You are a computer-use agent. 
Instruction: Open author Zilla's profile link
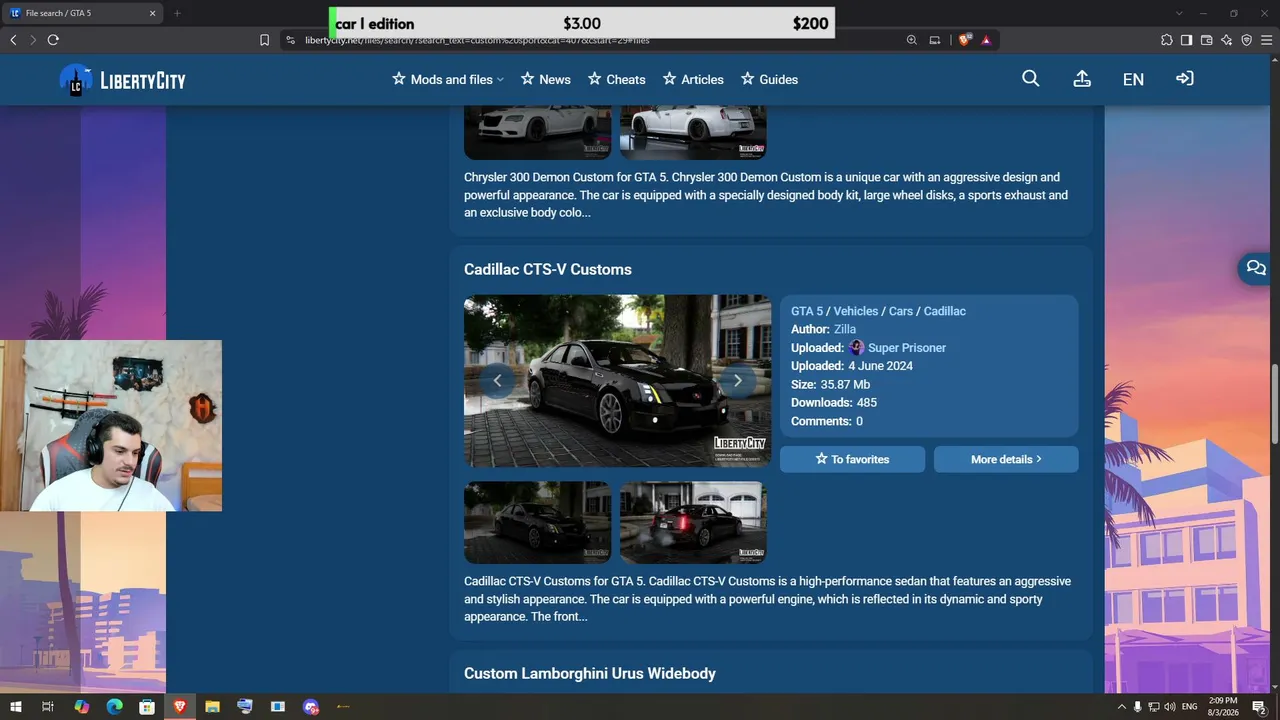click(x=845, y=329)
